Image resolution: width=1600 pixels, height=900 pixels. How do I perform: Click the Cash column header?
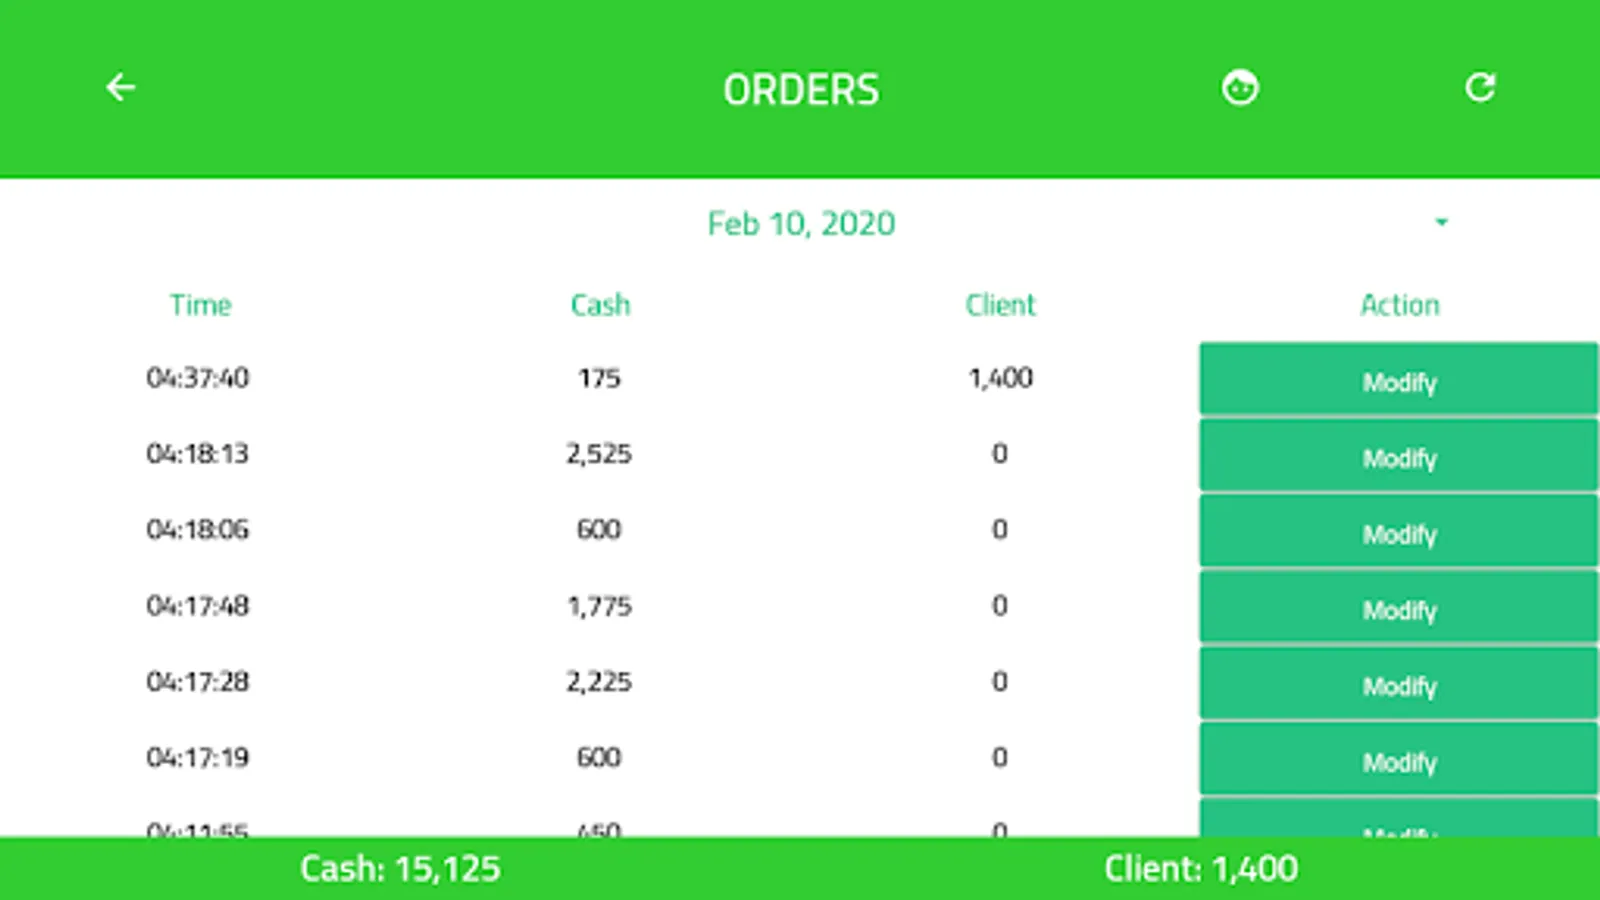pyautogui.click(x=600, y=305)
